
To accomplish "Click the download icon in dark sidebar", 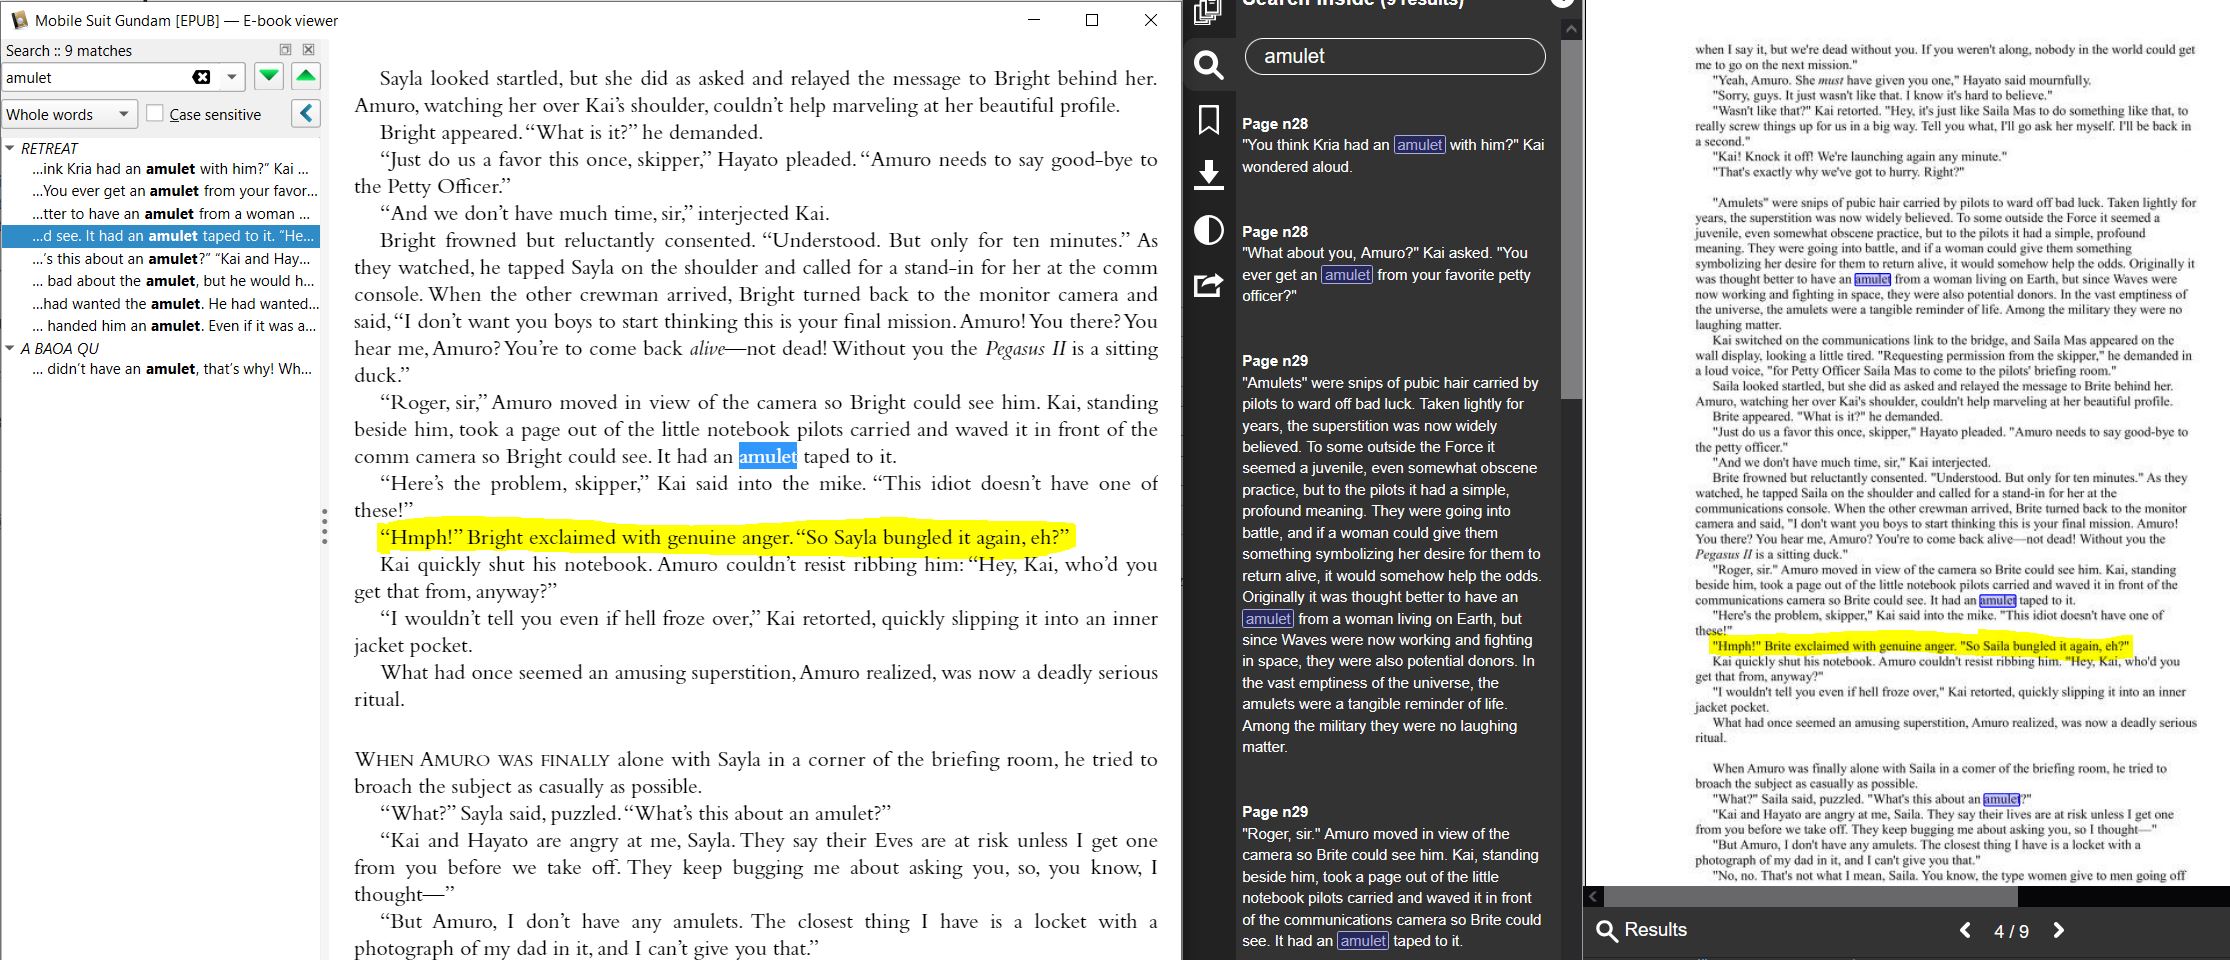I will (x=1209, y=175).
